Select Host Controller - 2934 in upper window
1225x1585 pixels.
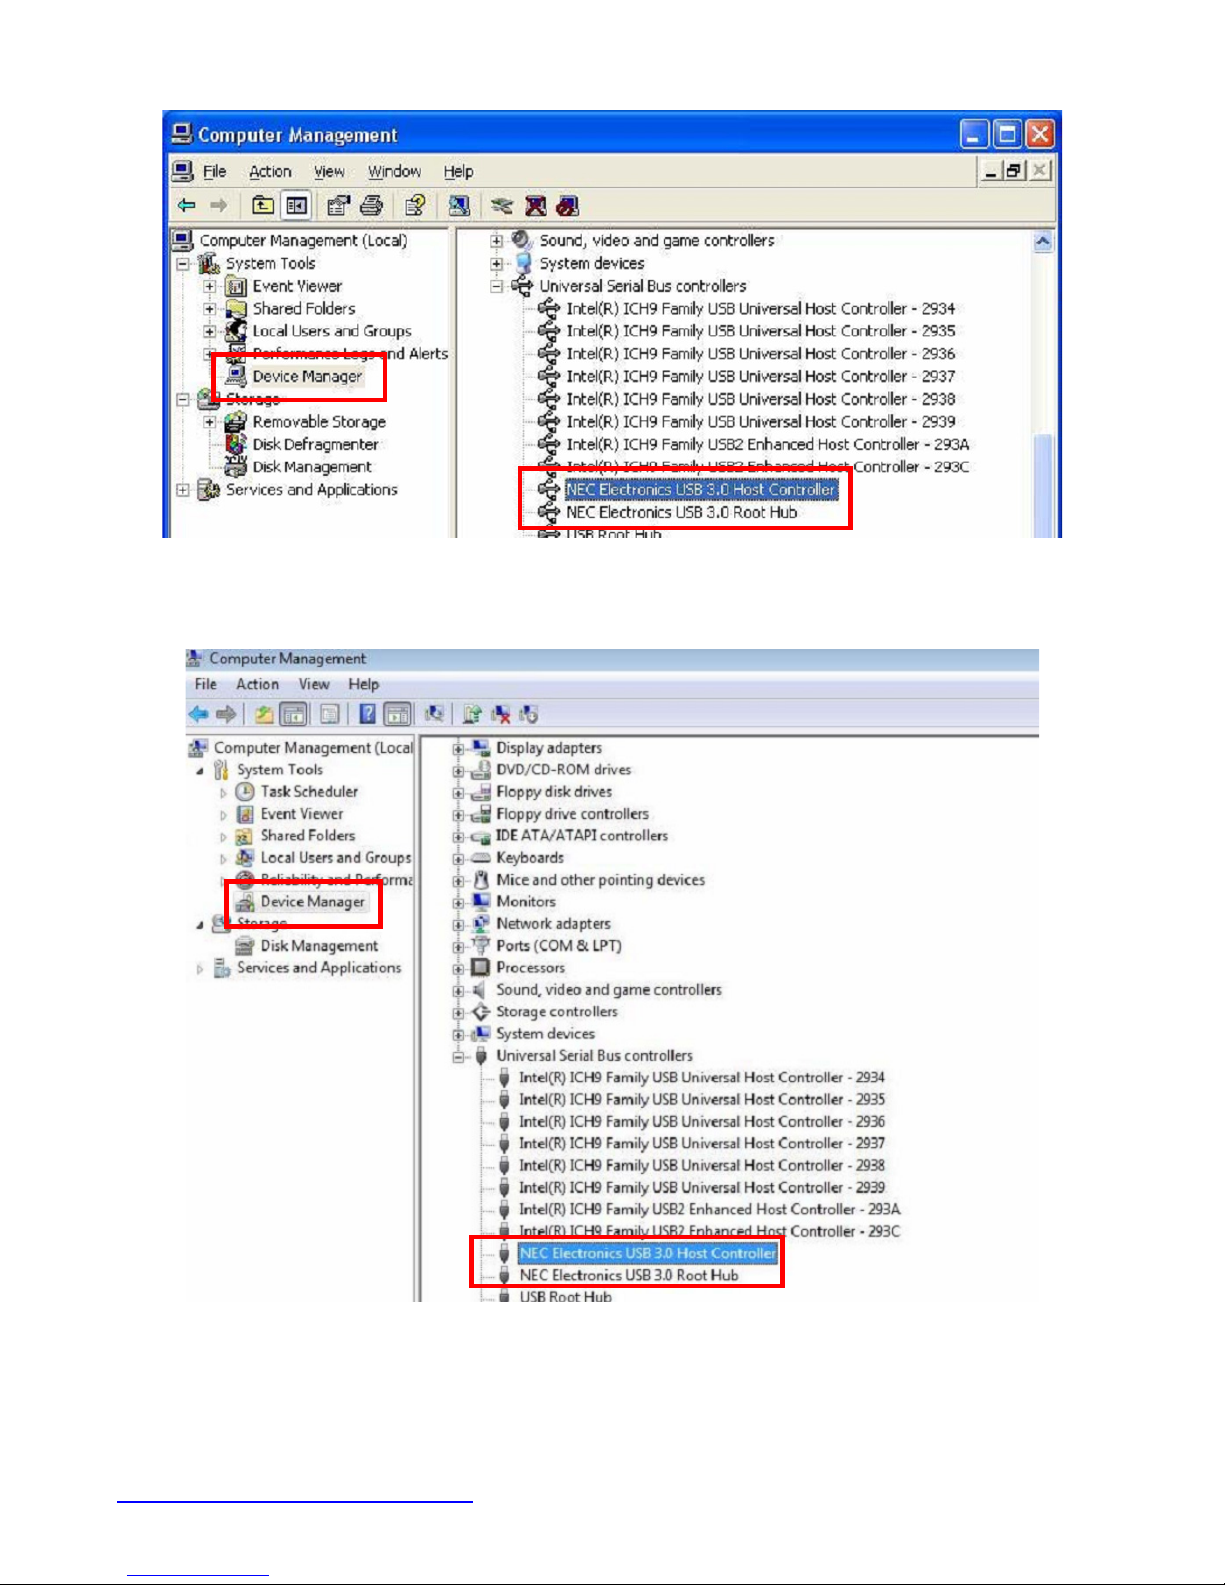click(x=761, y=309)
